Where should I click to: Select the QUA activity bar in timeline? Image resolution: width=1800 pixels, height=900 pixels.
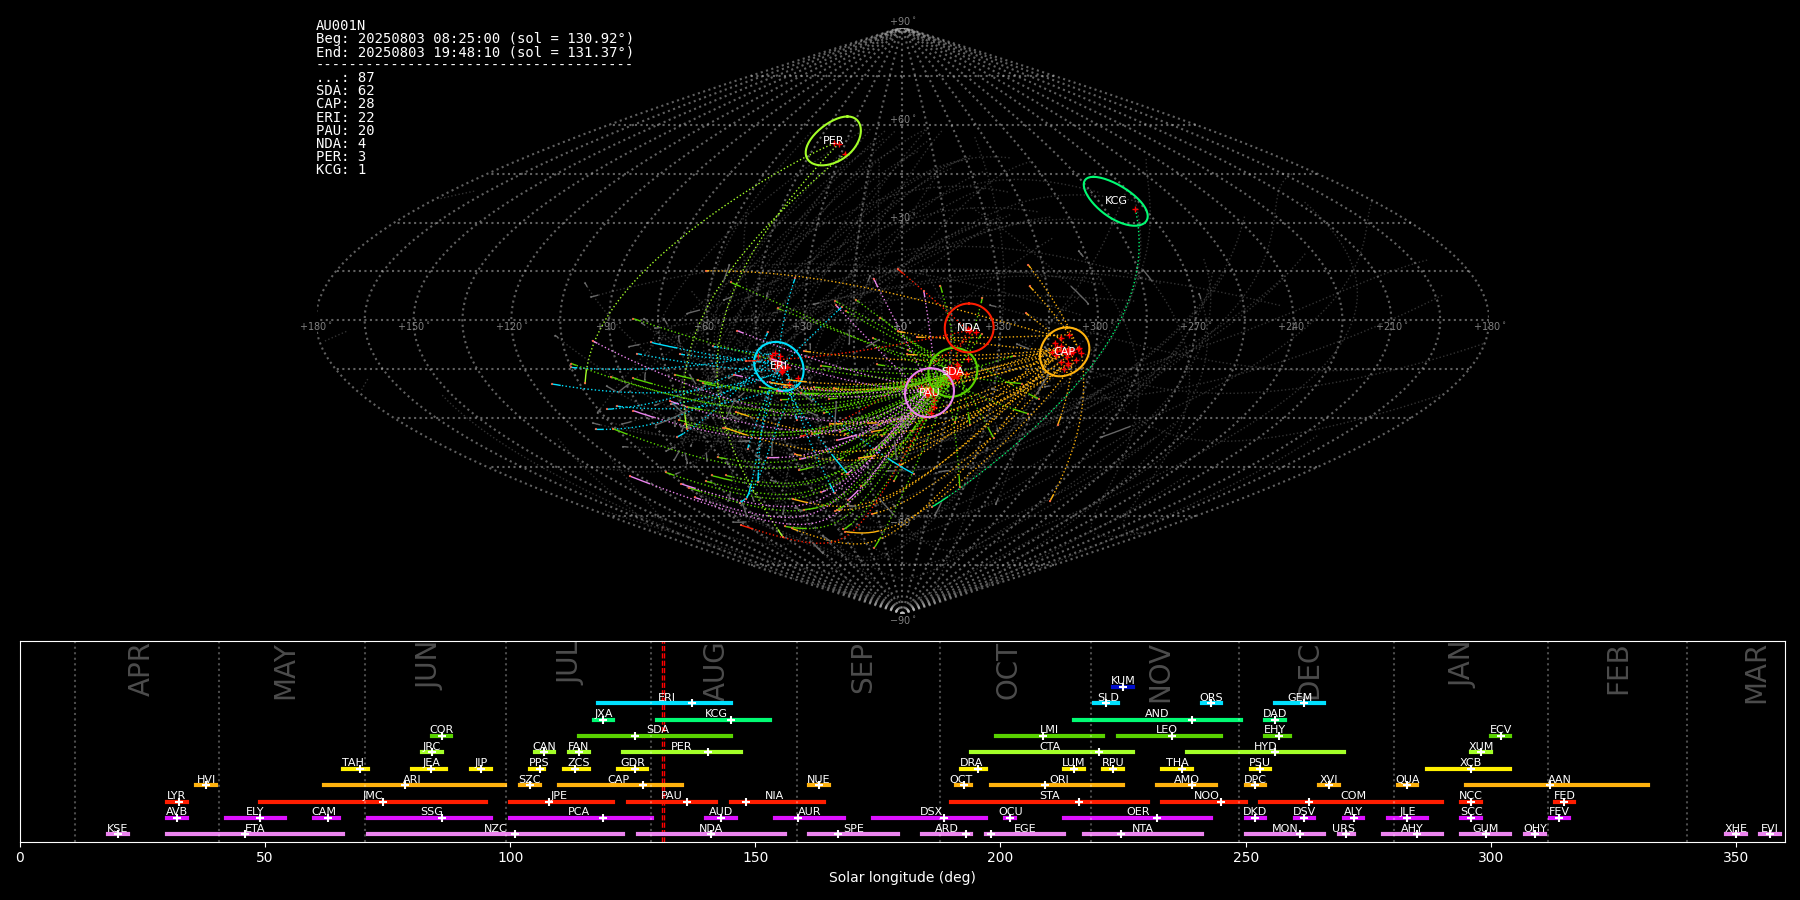pyautogui.click(x=1407, y=785)
